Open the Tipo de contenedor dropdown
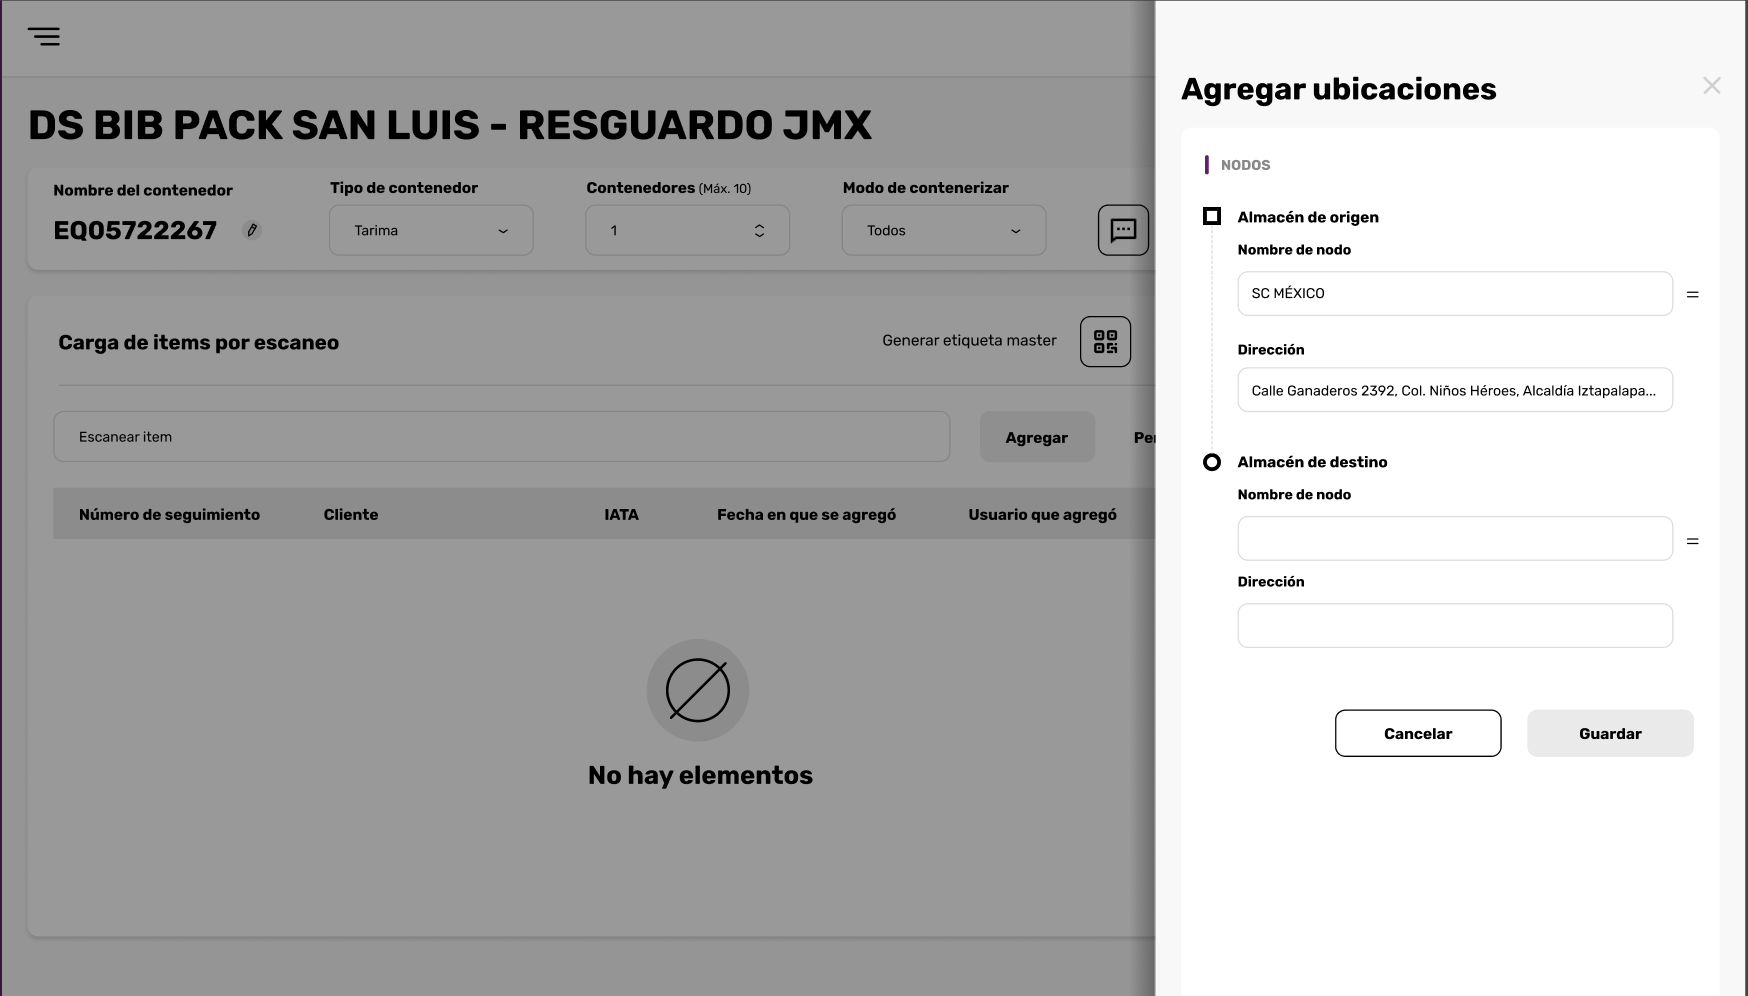Image resolution: width=1748 pixels, height=996 pixels. 431,230
